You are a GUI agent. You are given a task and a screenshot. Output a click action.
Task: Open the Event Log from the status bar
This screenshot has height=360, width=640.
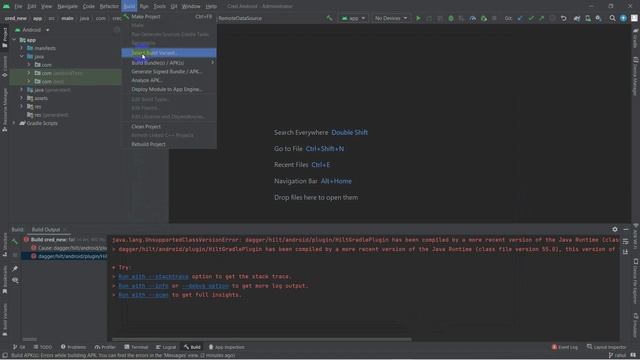pyautogui.click(x=565, y=347)
